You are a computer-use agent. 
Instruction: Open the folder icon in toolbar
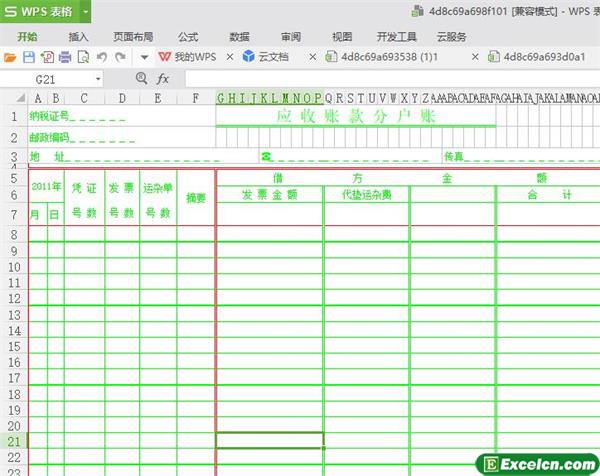pyautogui.click(x=10, y=57)
